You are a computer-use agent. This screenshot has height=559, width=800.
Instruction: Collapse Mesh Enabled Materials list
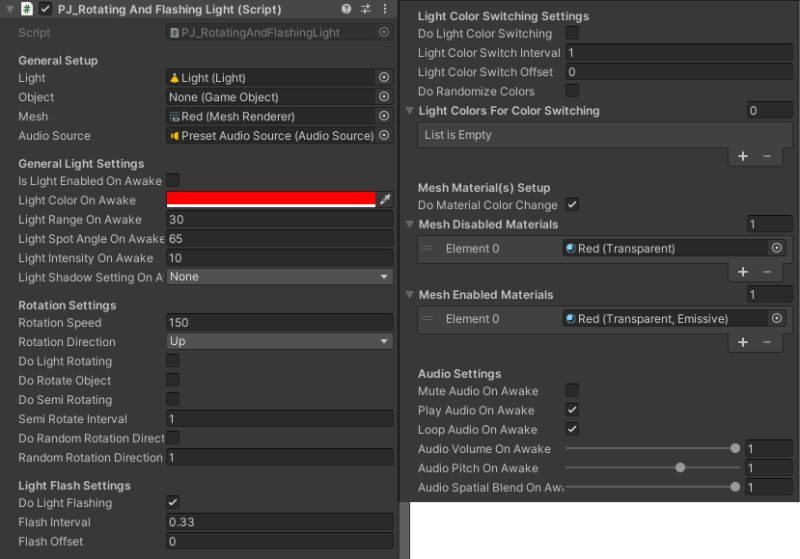(x=409, y=294)
